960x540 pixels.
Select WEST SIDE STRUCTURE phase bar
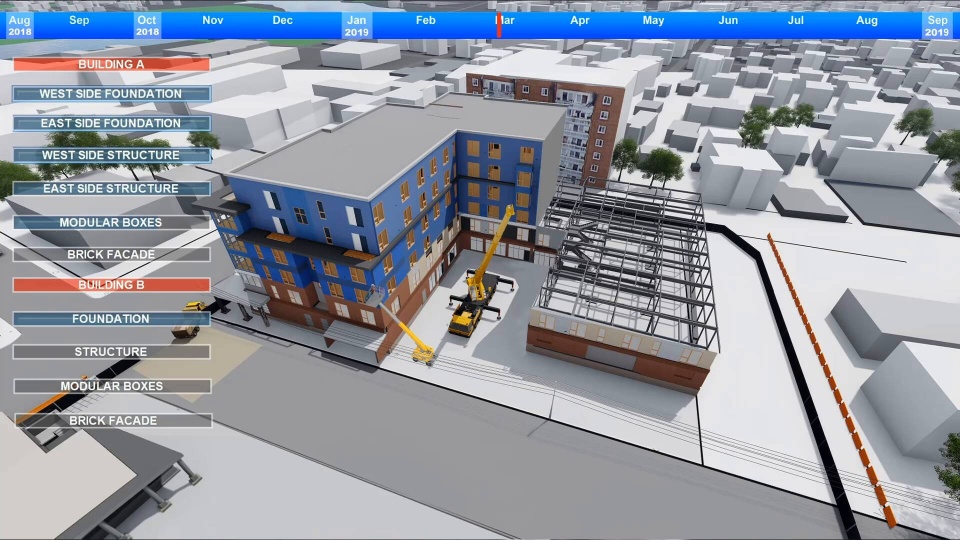pos(111,155)
